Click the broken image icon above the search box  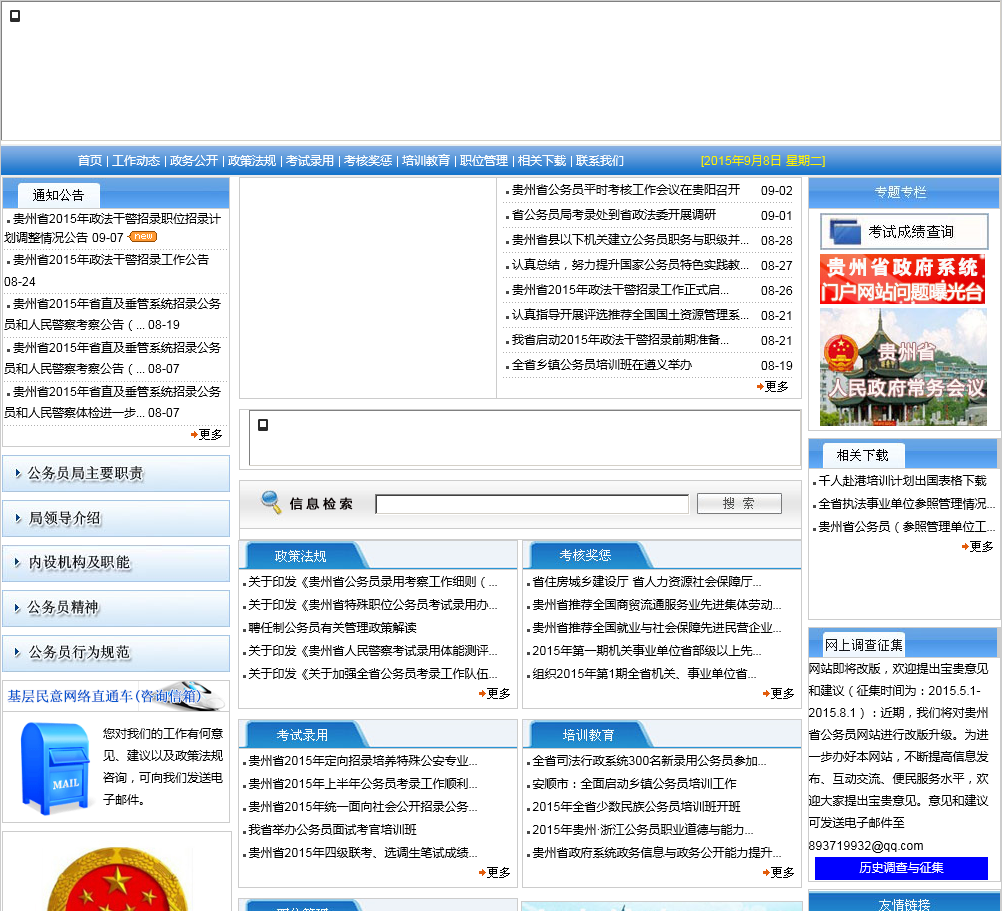point(263,425)
